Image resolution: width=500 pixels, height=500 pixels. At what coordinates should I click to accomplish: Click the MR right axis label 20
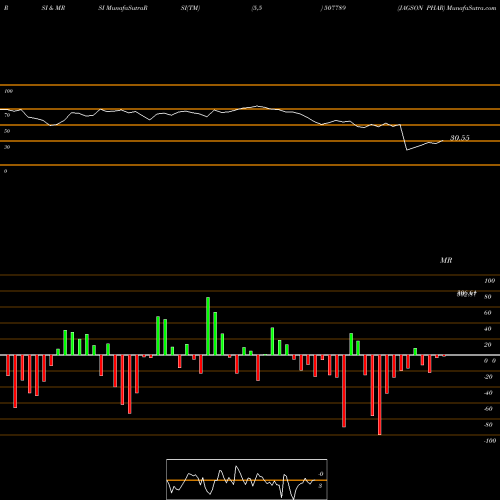(x=488, y=345)
